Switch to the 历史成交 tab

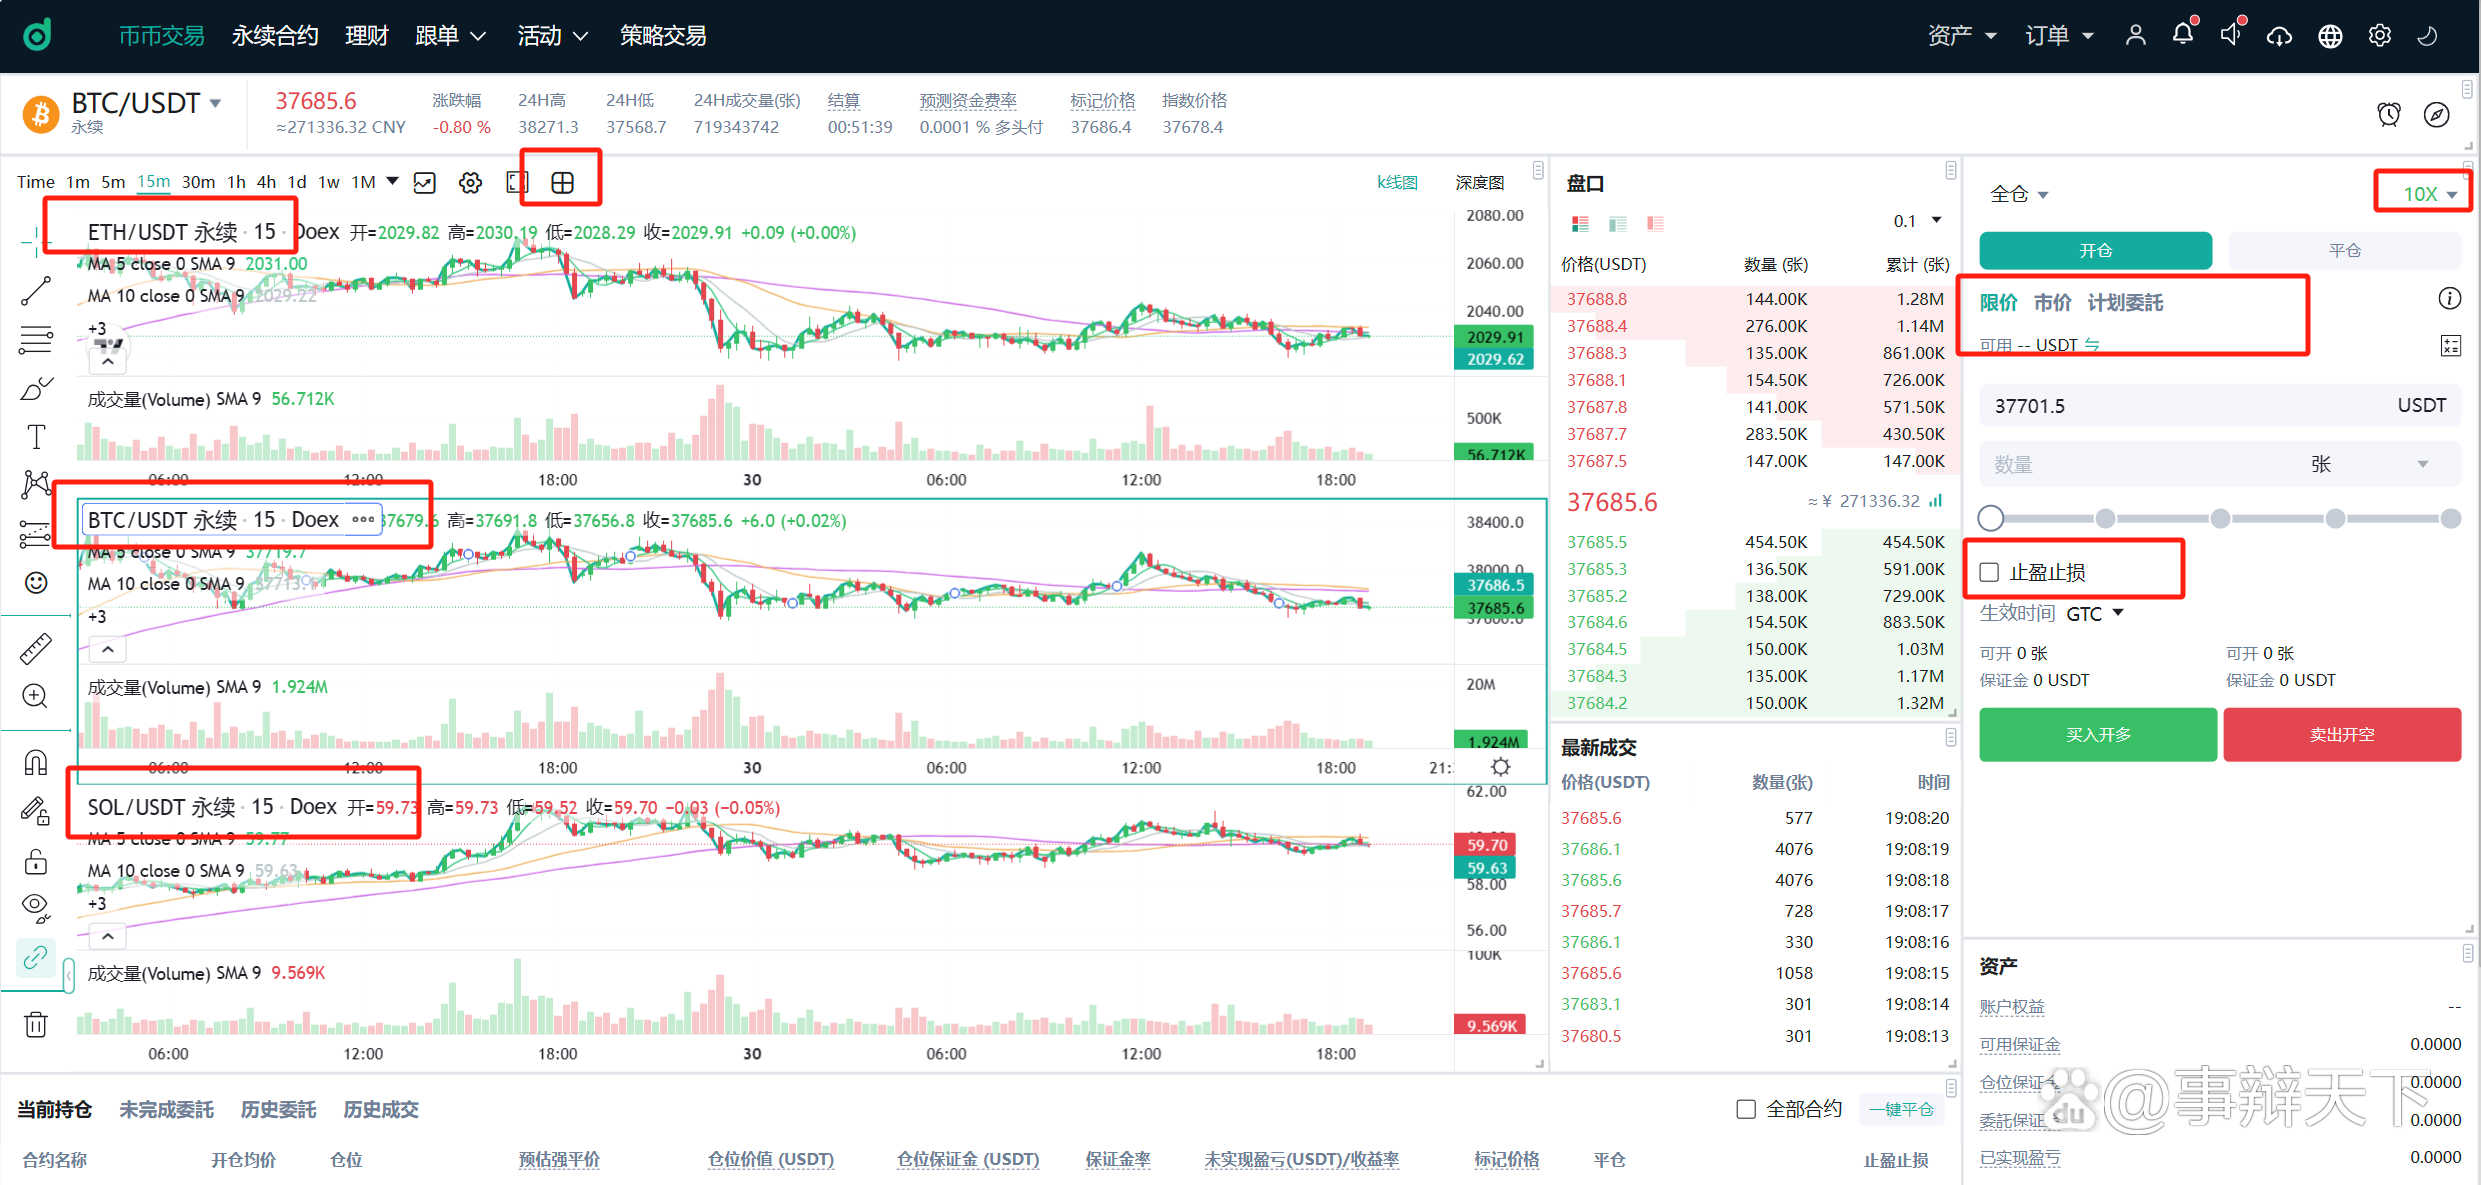pos(381,1109)
